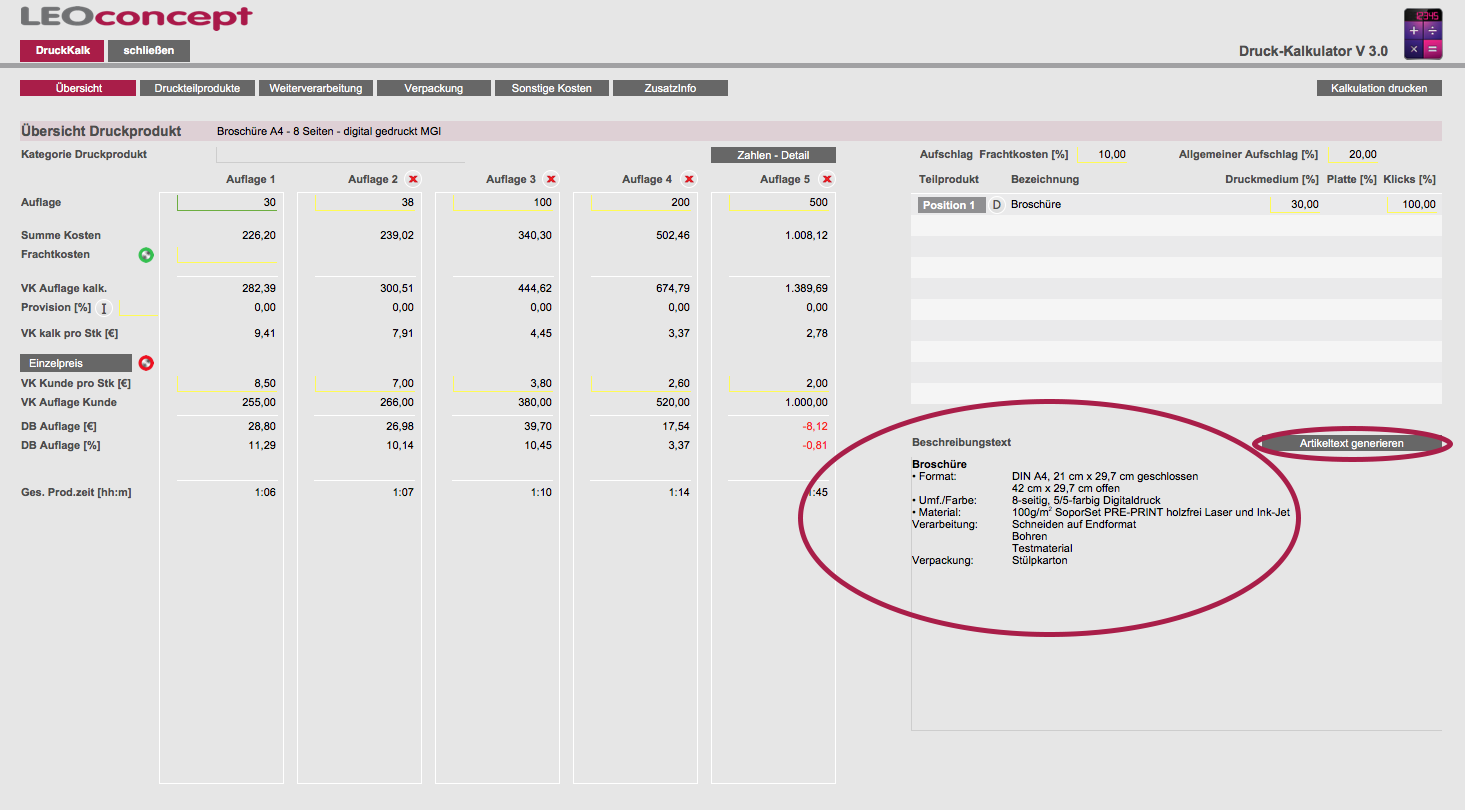Remove Auflage 4 column with red X
Image resolution: width=1465 pixels, height=810 pixels.
click(689, 179)
